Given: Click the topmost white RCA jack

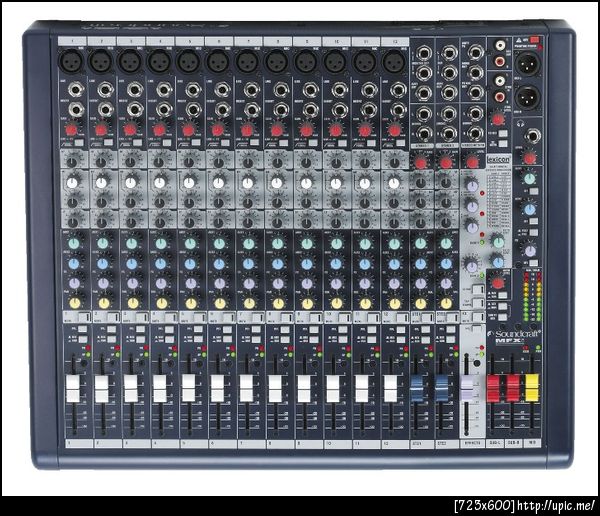Looking at the screenshot, I should coord(500,46).
